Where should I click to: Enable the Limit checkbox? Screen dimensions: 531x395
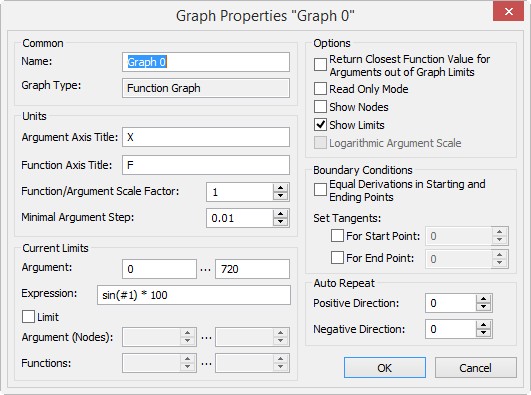[x=28, y=317]
